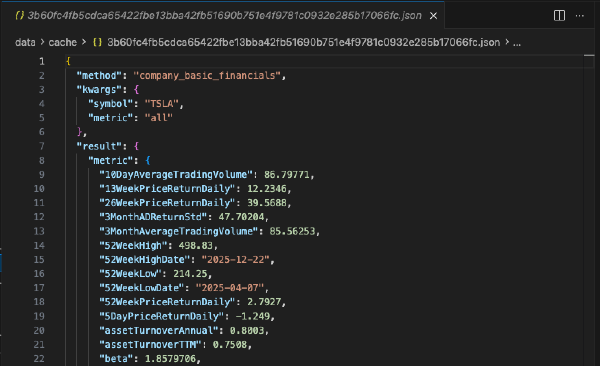
Task: Click the value 85.56253
Action: click(x=292, y=231)
